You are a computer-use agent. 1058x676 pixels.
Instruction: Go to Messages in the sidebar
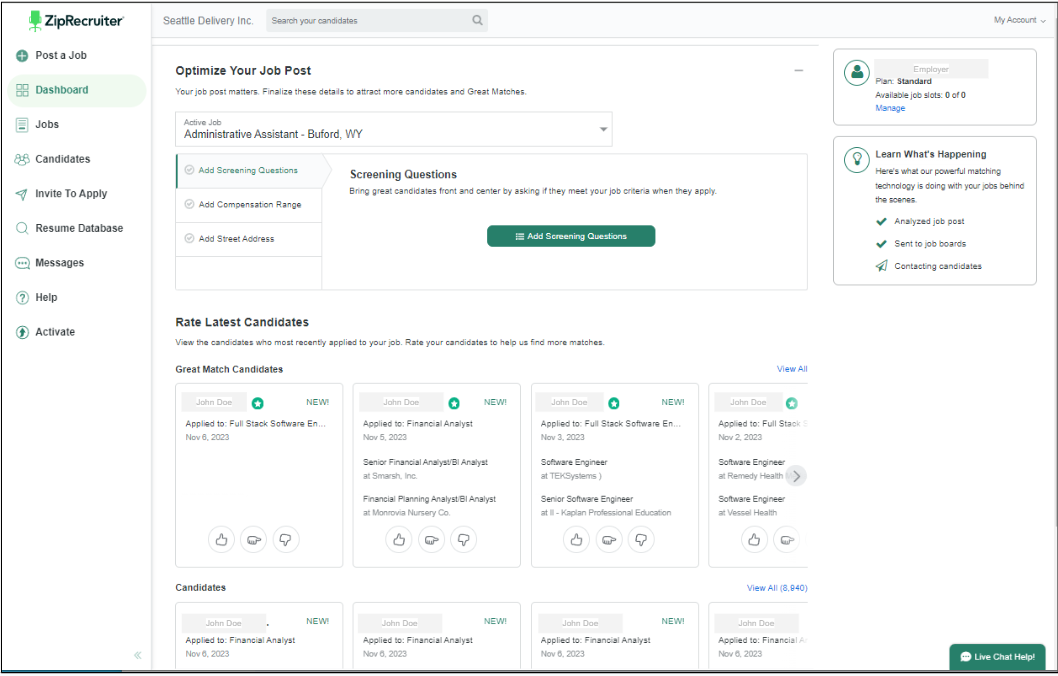(x=59, y=263)
